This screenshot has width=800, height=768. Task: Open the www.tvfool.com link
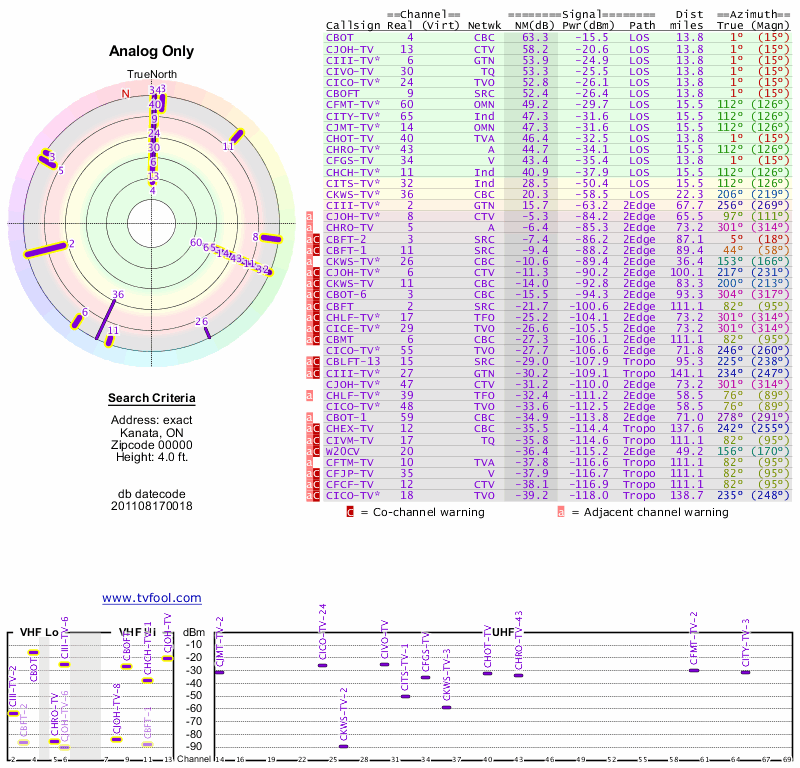[151, 598]
